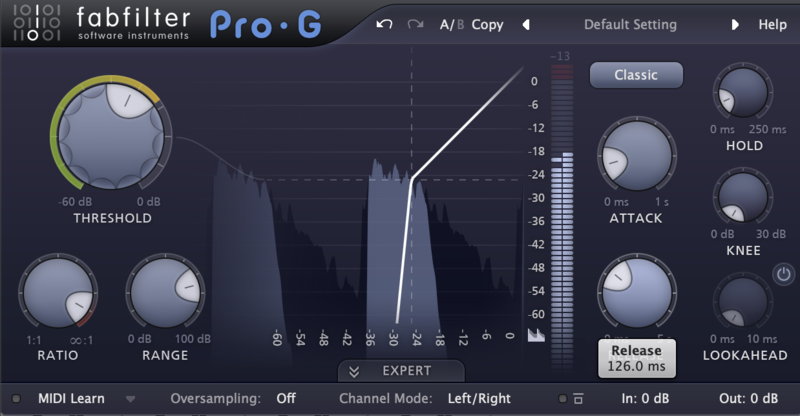This screenshot has width=800, height=416.
Task: Click the output options icon beside In level
Action: click(578, 399)
